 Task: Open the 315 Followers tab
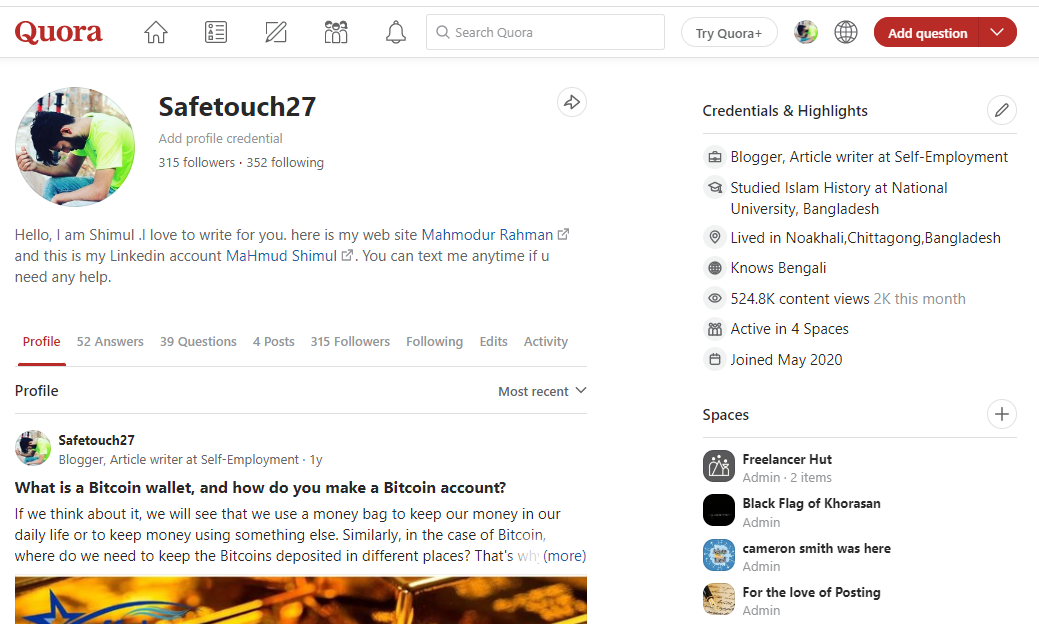coord(350,342)
